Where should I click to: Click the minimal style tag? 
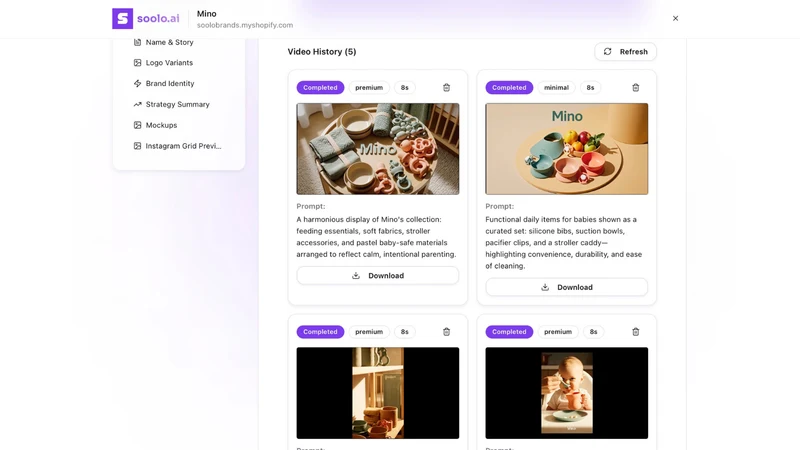click(x=556, y=88)
